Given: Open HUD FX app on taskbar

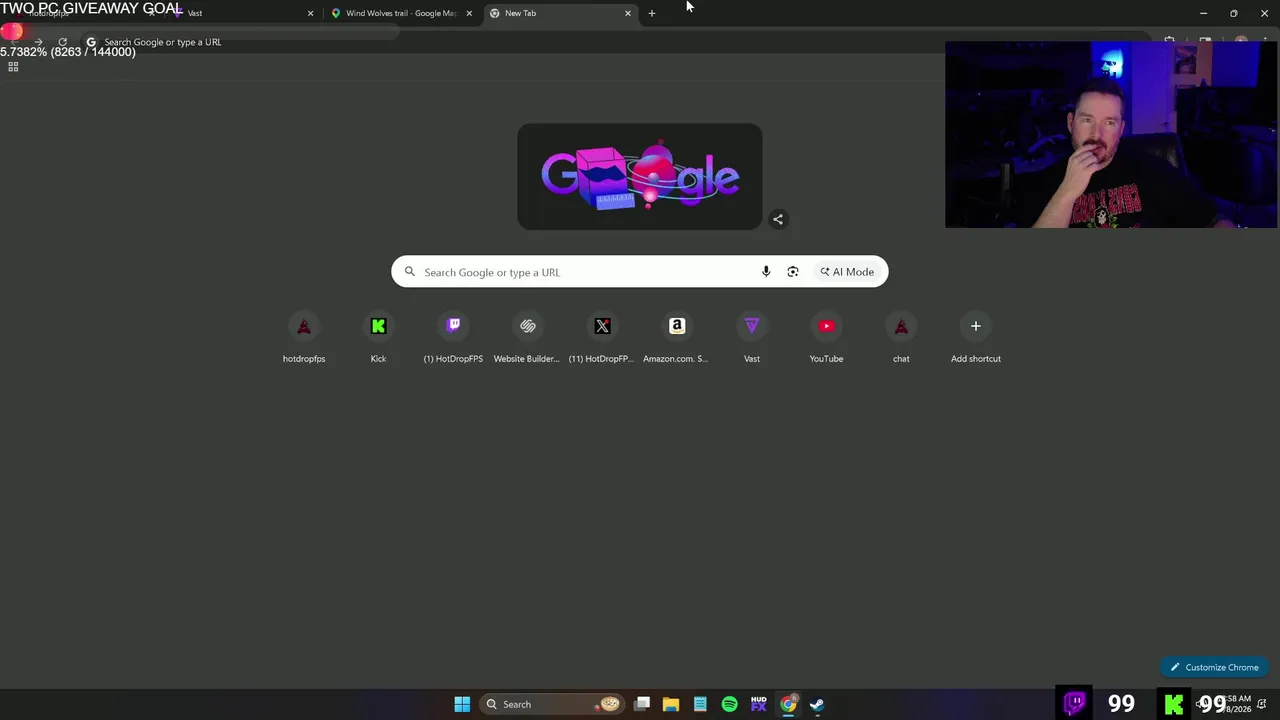Looking at the screenshot, I should click(758, 704).
